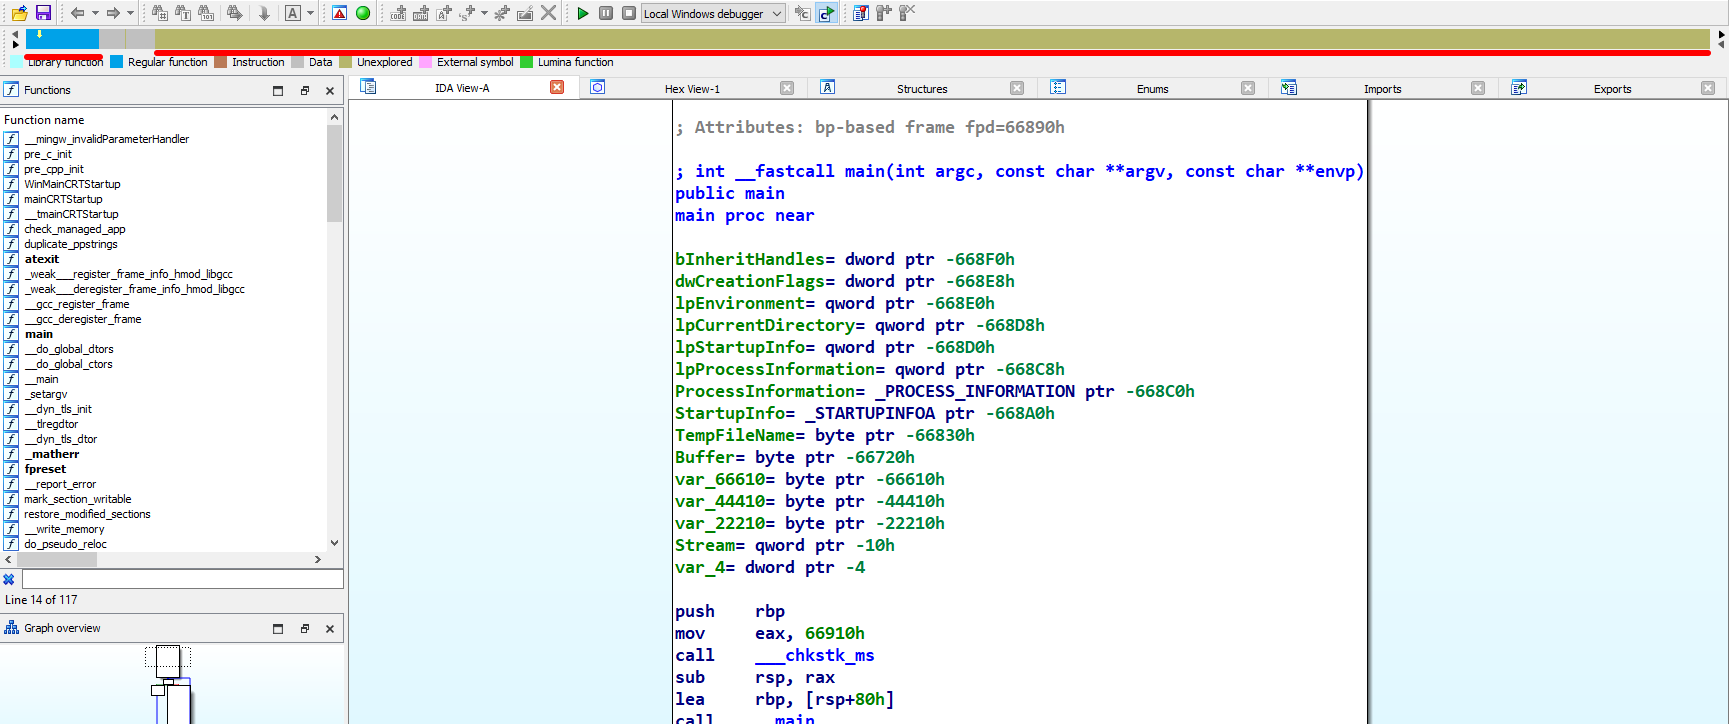The width and height of the screenshot is (1729, 724).
Task: Select WinMainCRTStartup in the function list
Action: pos(72,184)
